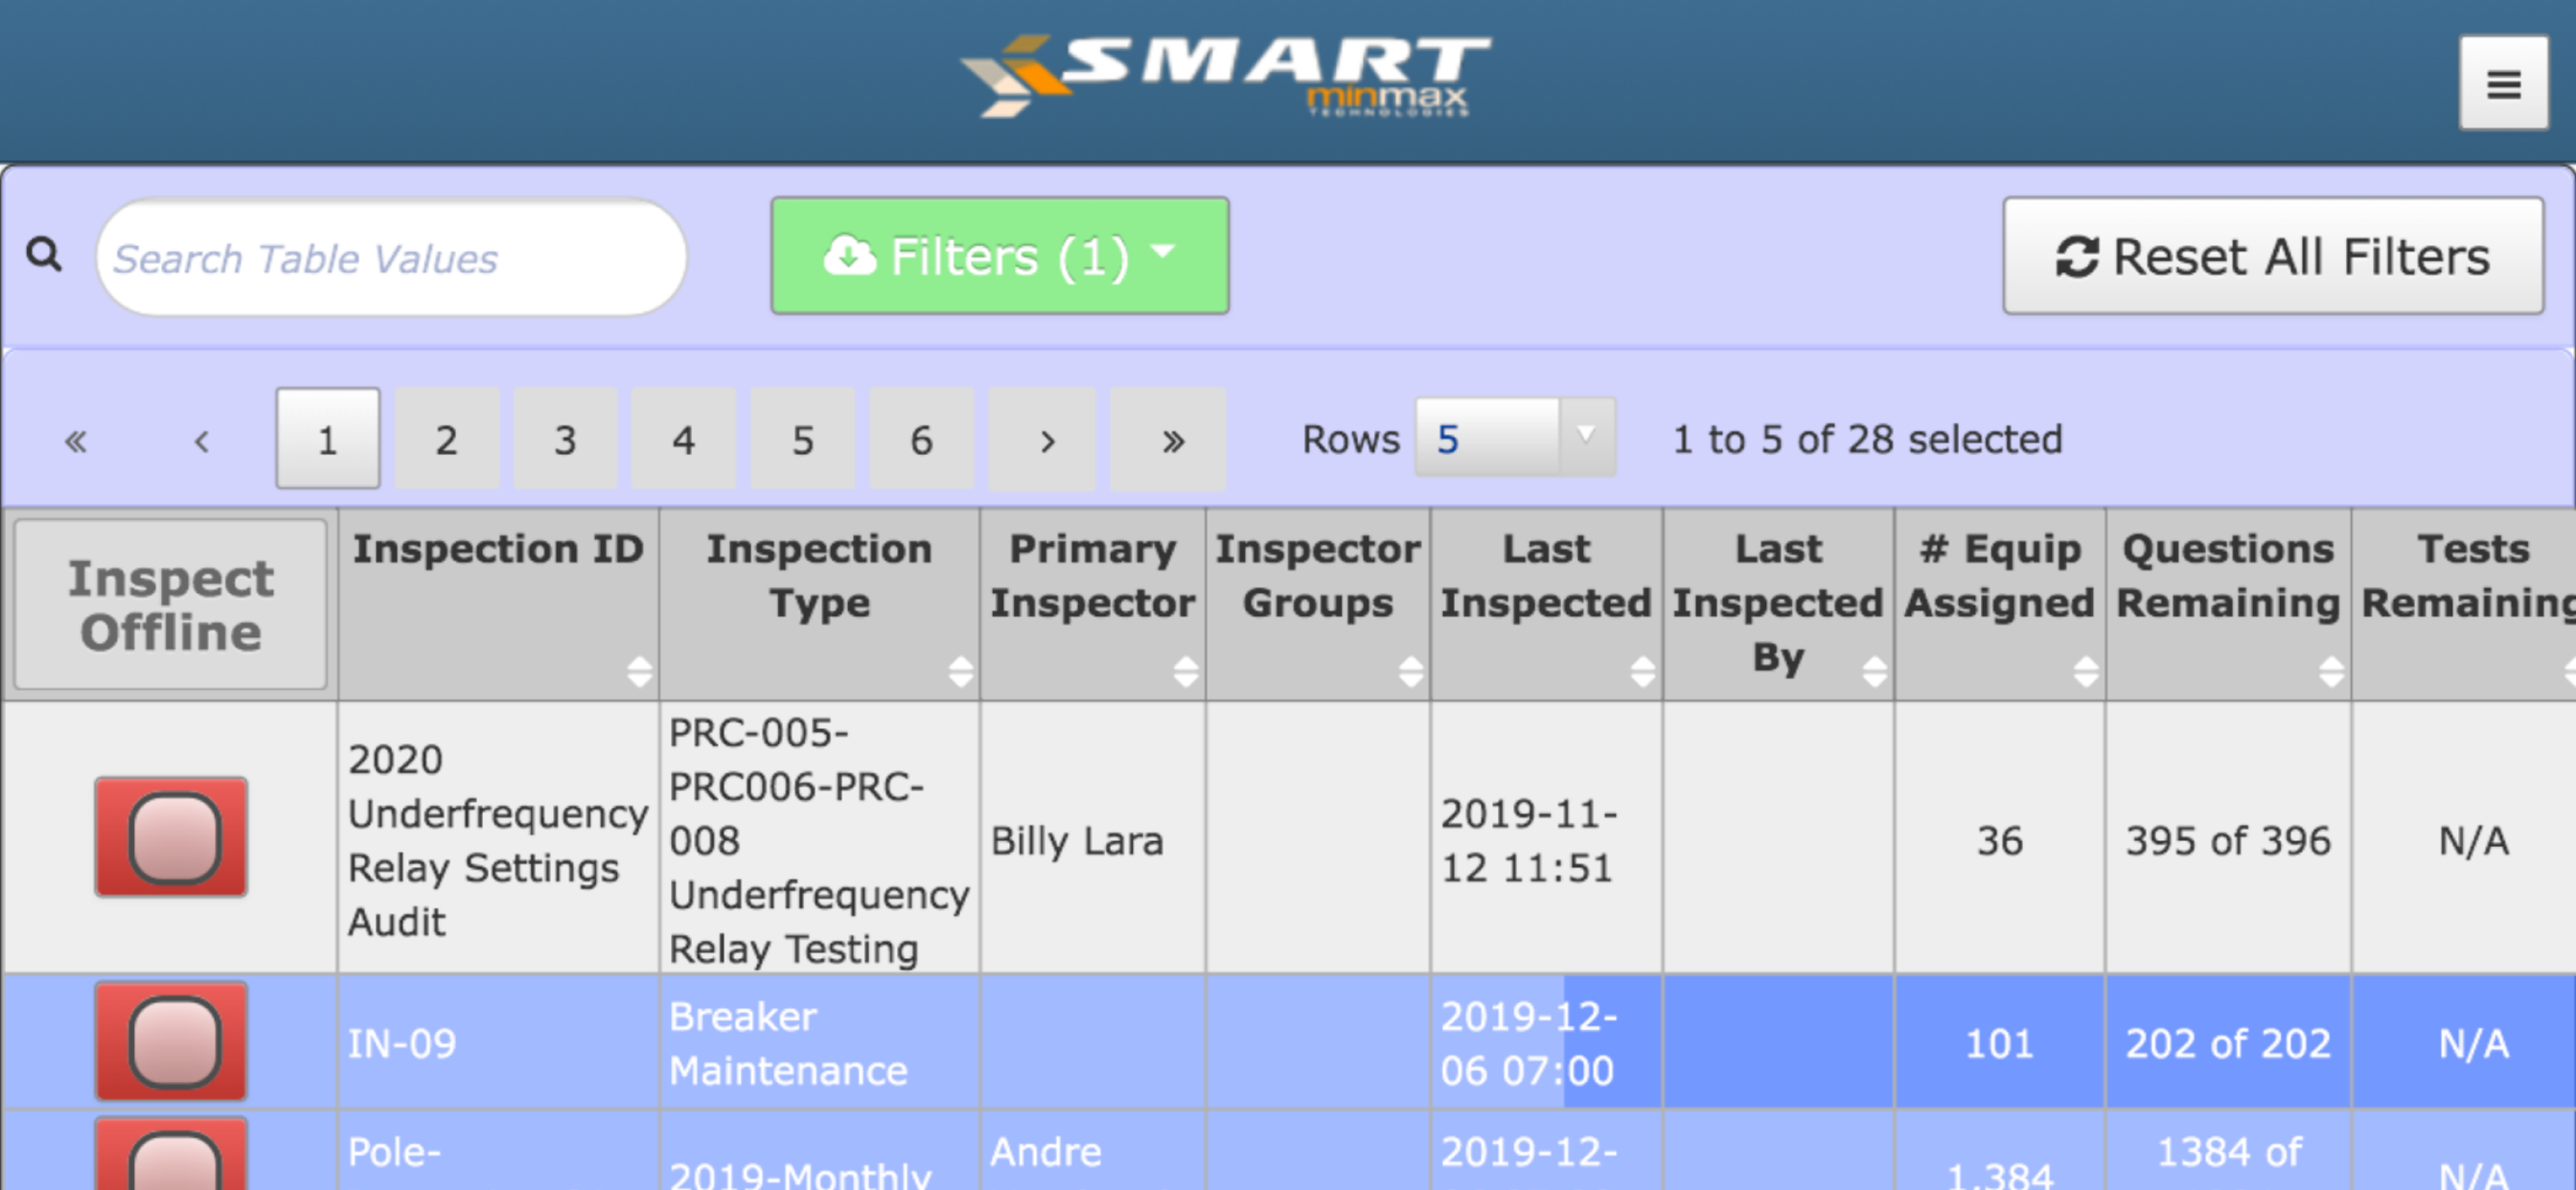The height and width of the screenshot is (1190, 2576).
Task: Toggle offline inspect for the 2020 Underfrequency Relay Settings Audit row
Action: point(171,837)
